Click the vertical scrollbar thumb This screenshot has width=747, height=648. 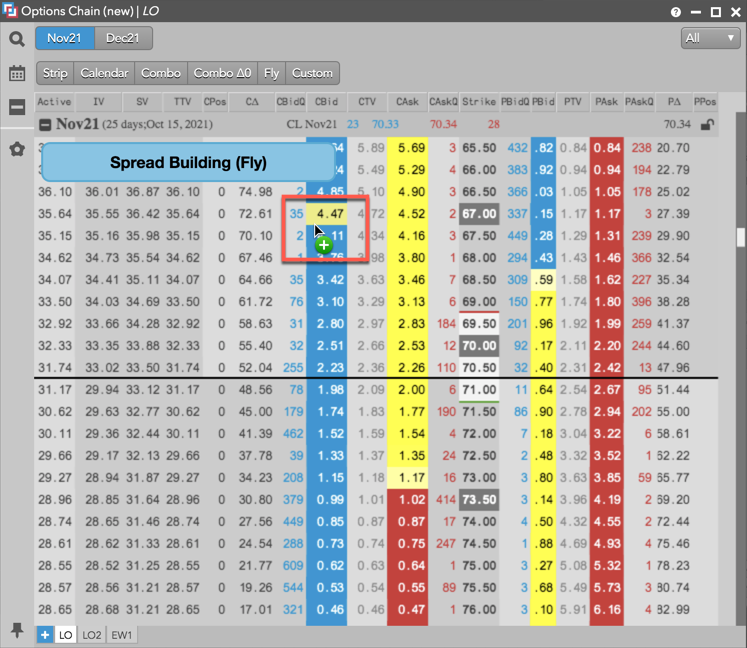(741, 237)
